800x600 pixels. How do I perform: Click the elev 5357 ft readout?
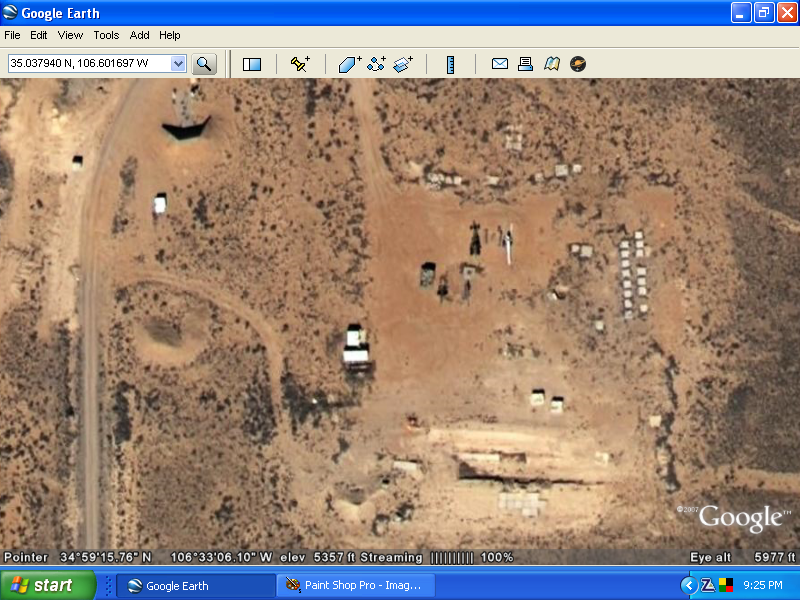317,557
